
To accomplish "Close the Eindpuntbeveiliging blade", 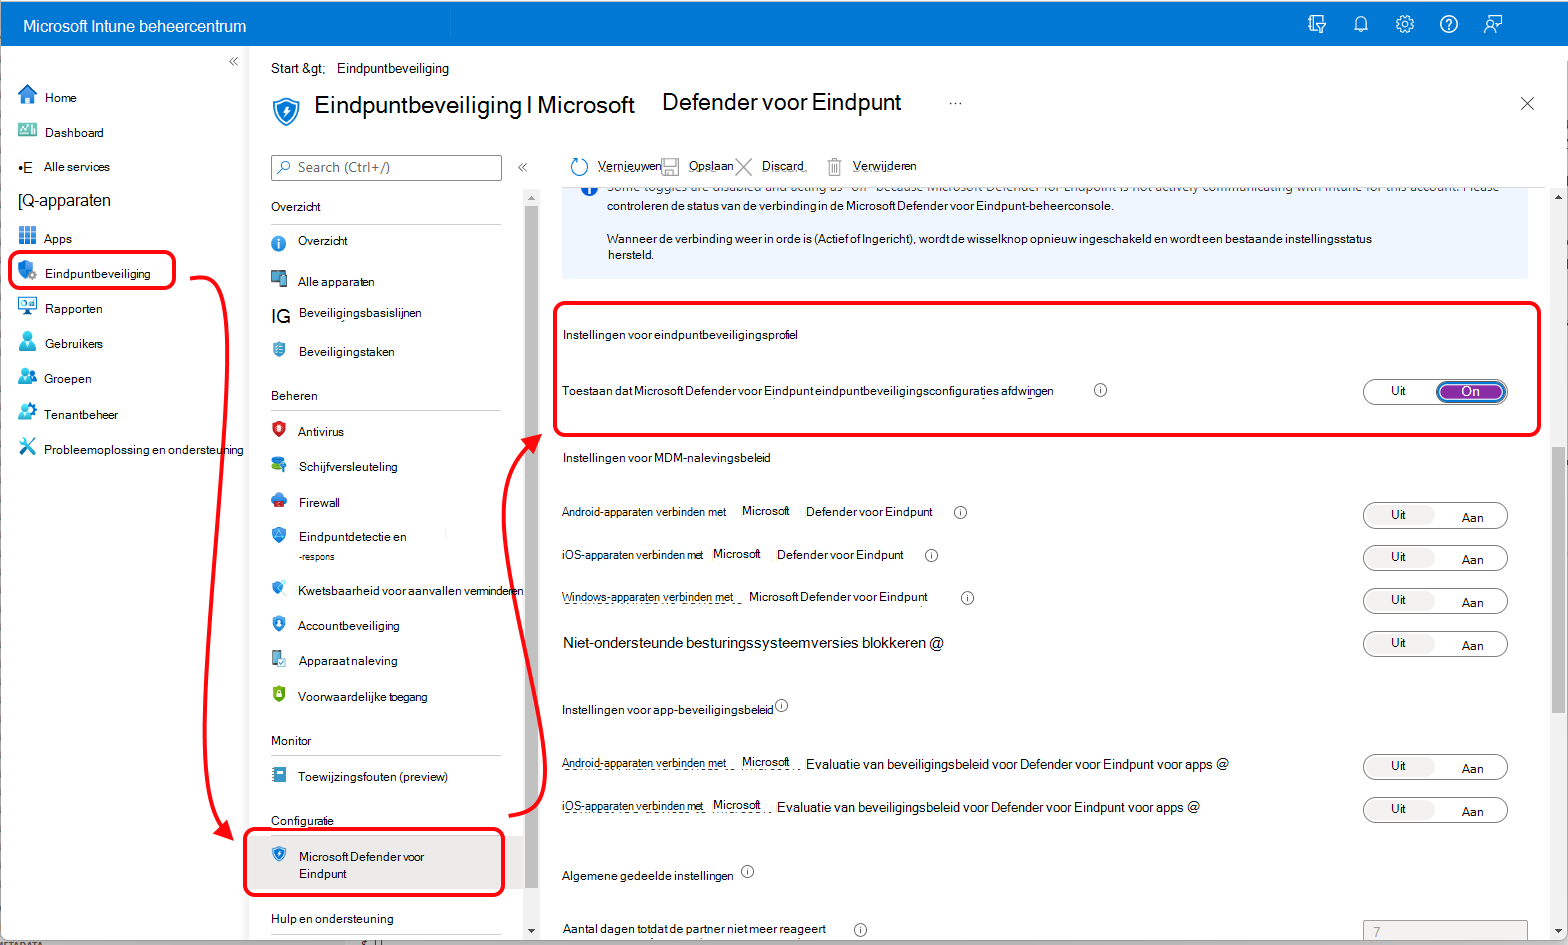I will [1527, 103].
